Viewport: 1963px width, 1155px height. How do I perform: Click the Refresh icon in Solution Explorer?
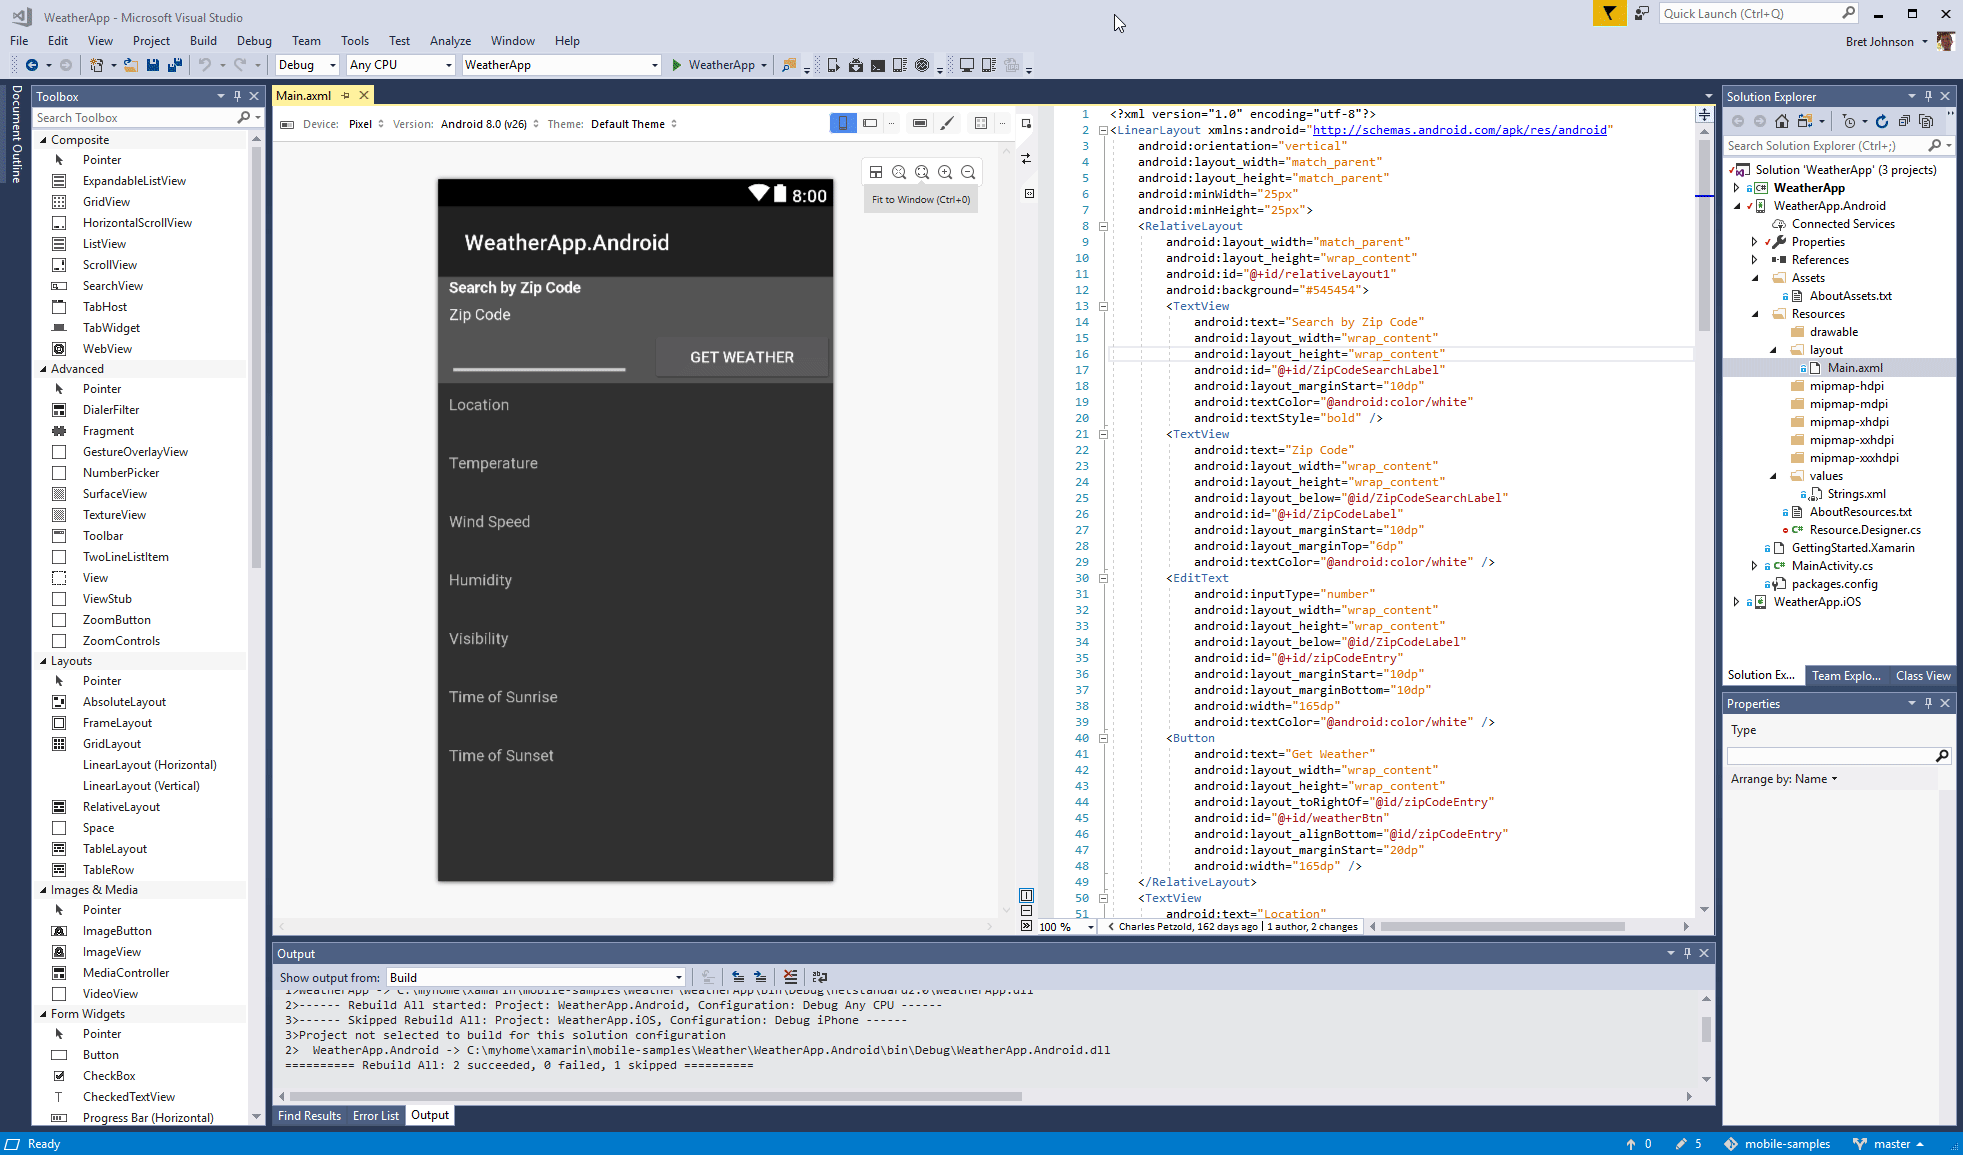pyautogui.click(x=1882, y=121)
